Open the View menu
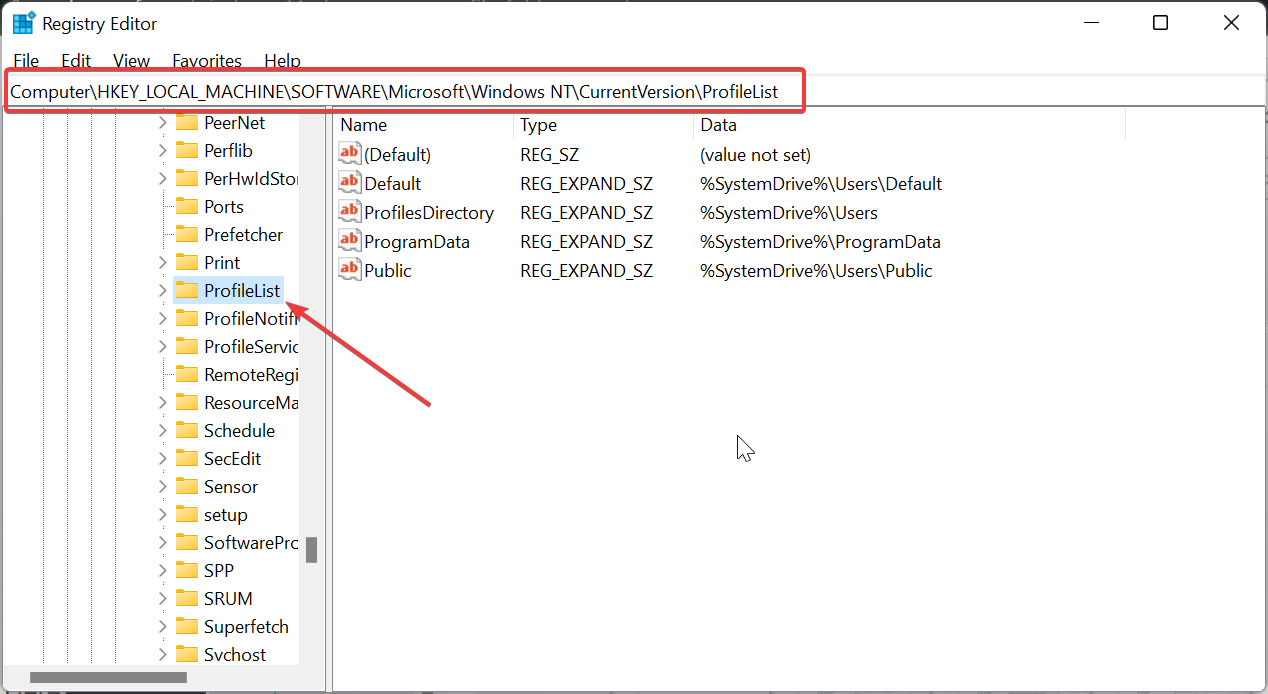Screen dimensions: 1268x694 point(131,61)
